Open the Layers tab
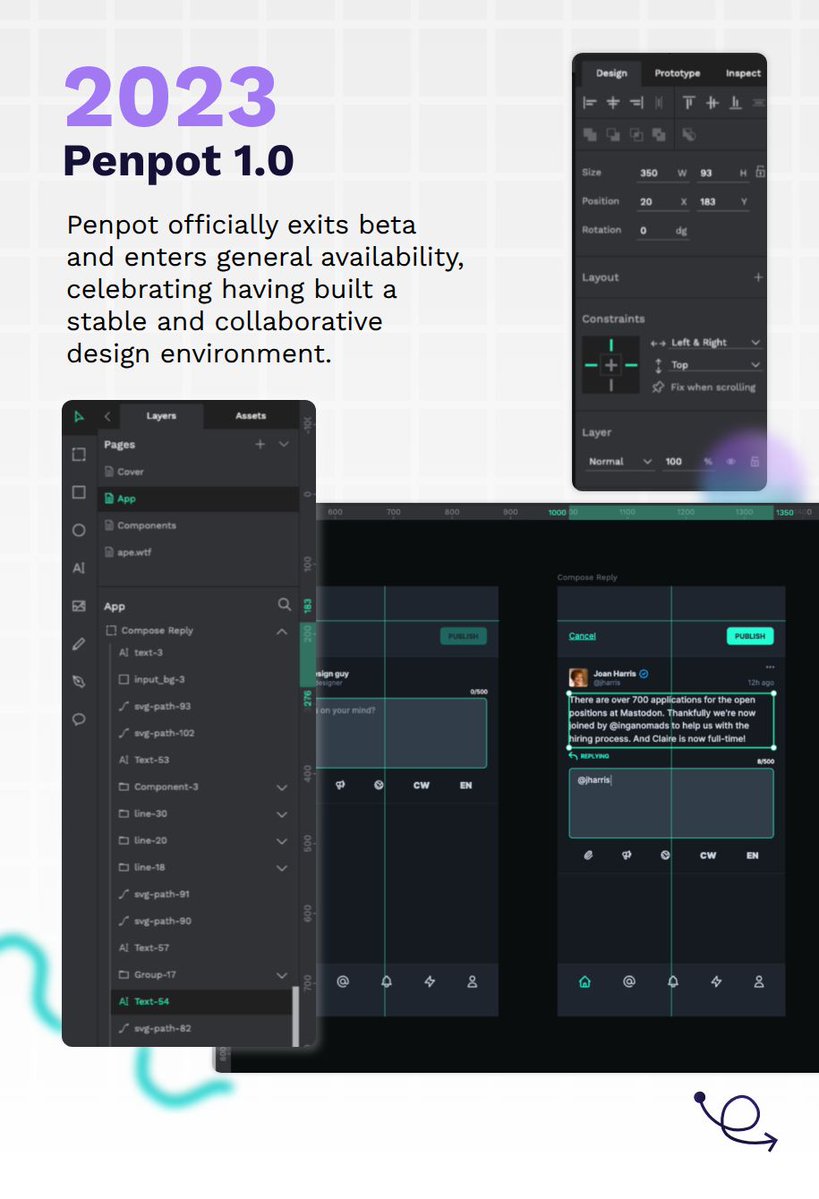The image size is (819, 1199). click(161, 416)
